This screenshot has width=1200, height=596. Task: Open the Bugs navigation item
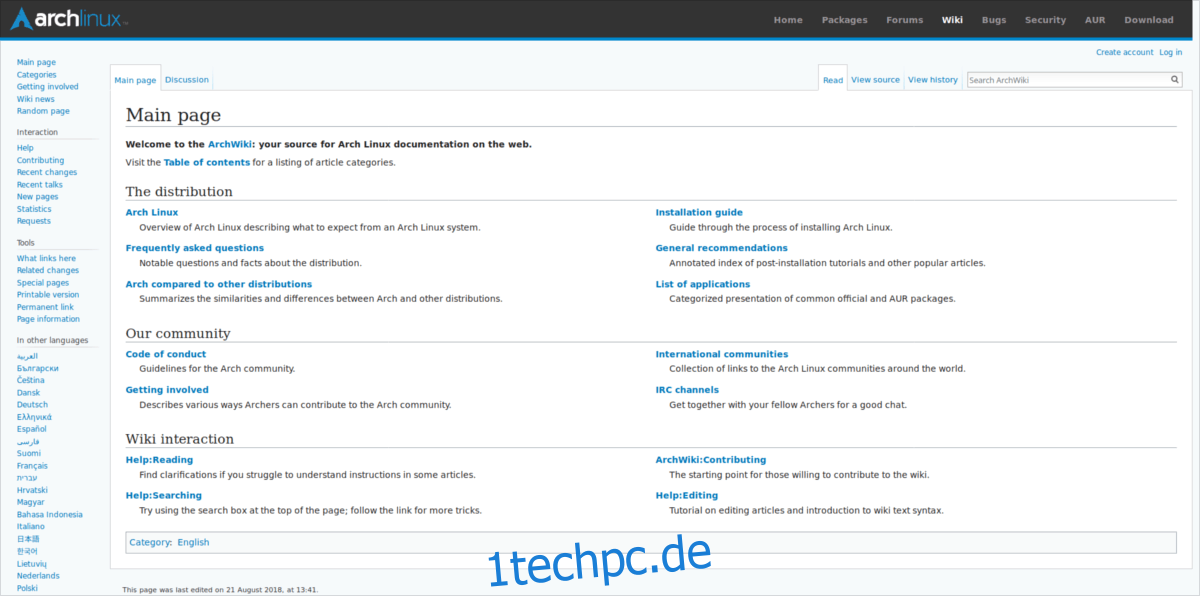pos(994,20)
